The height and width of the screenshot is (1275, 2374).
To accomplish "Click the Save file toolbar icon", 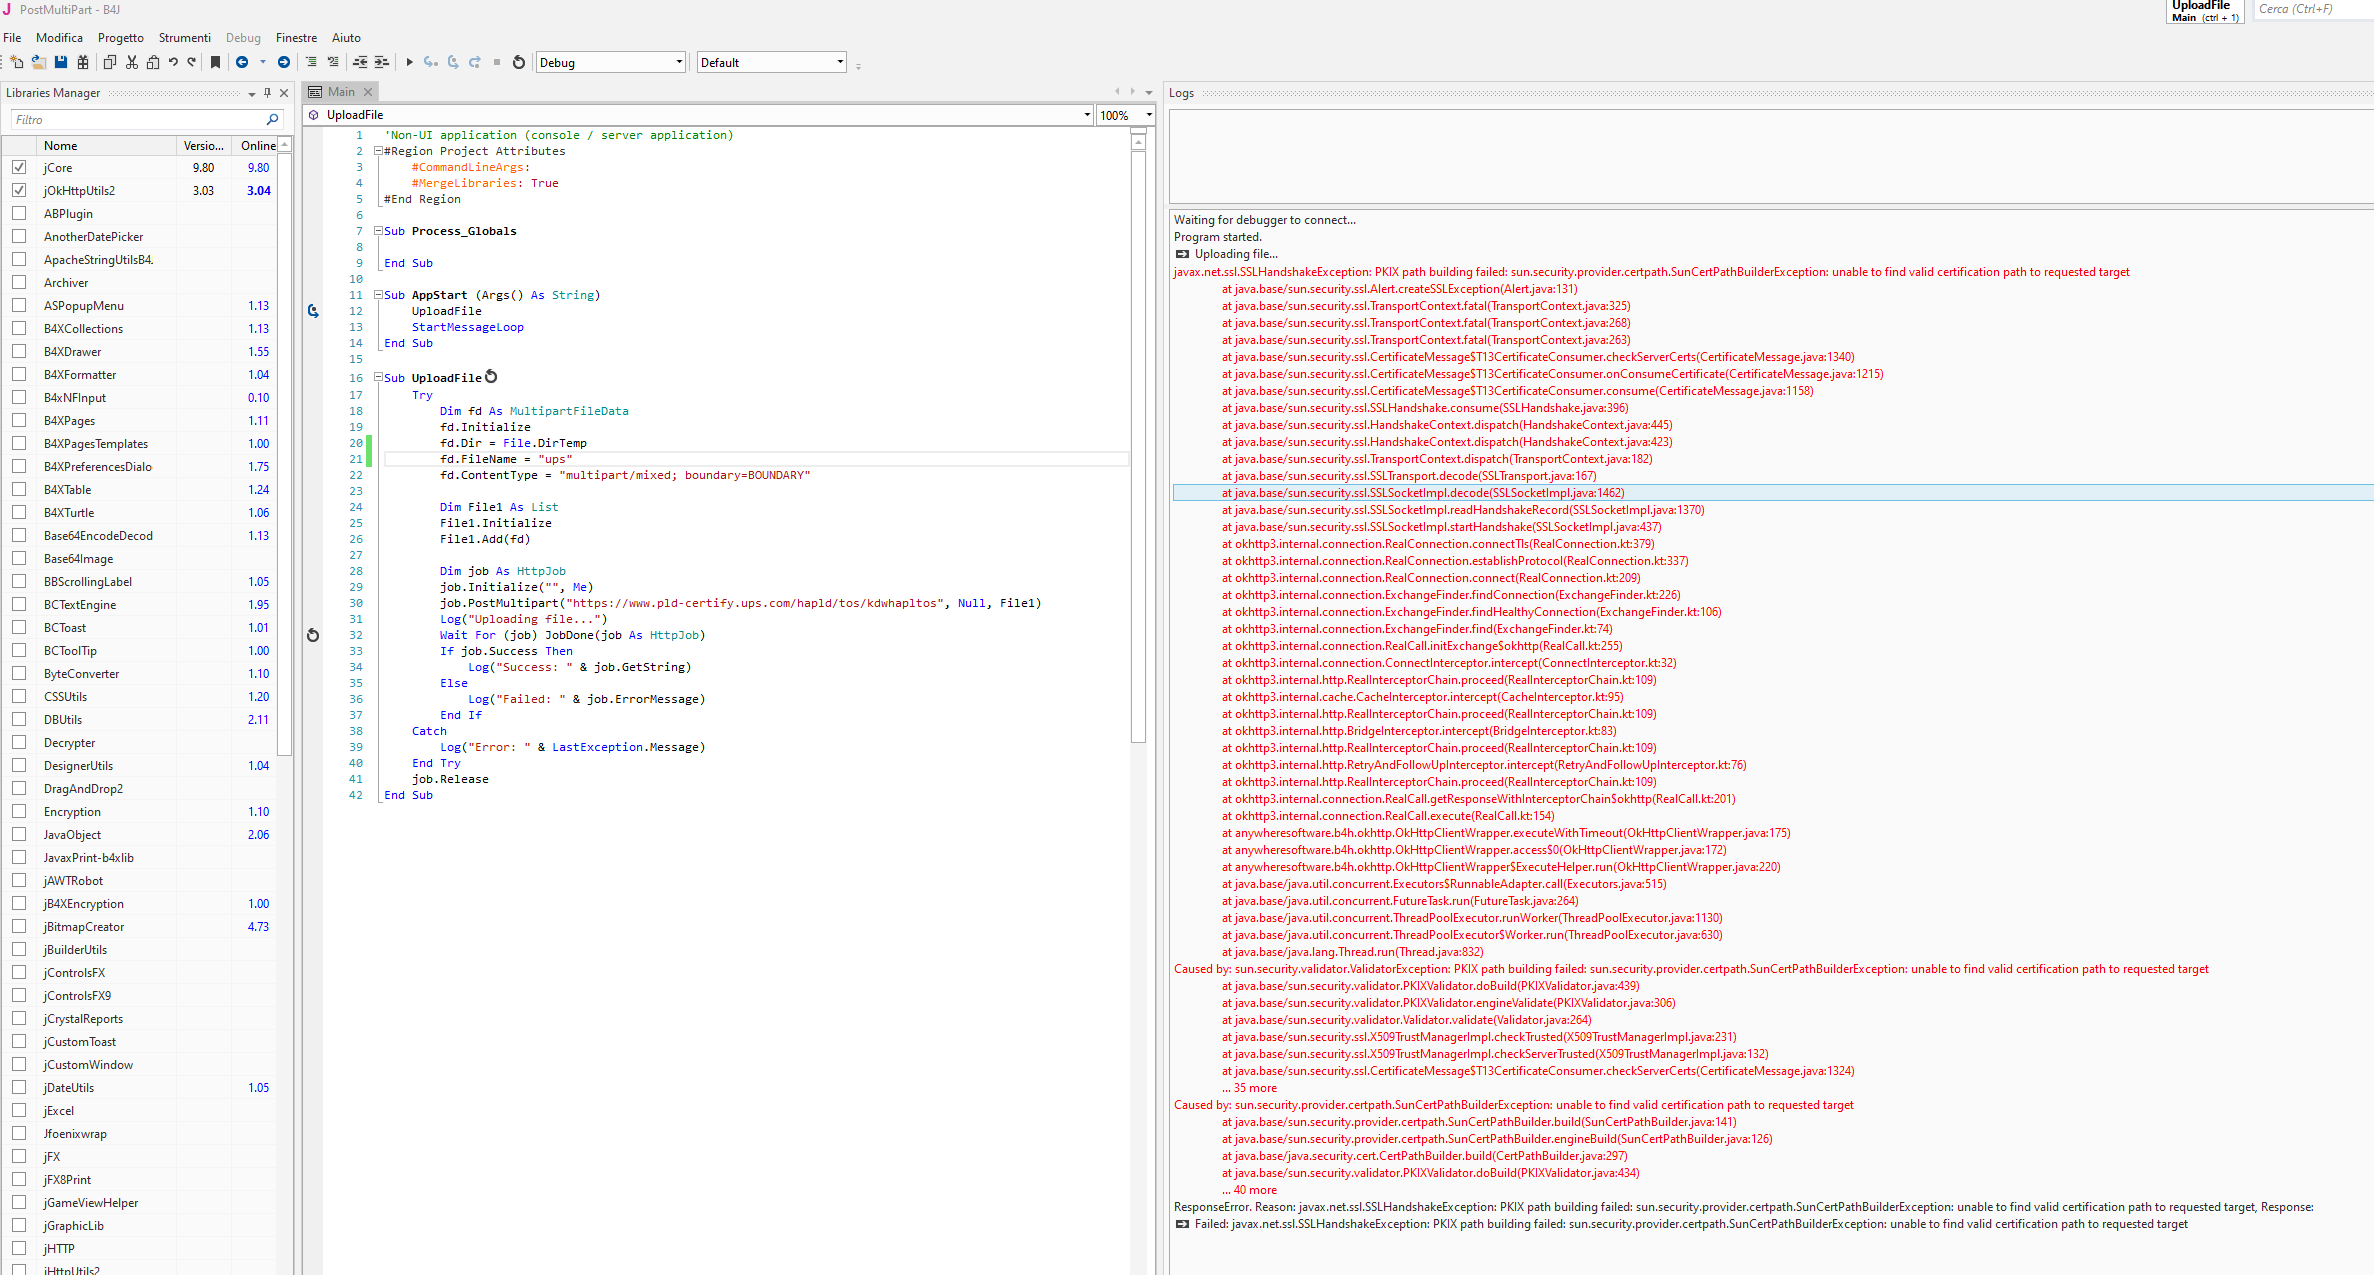I will coord(61,62).
